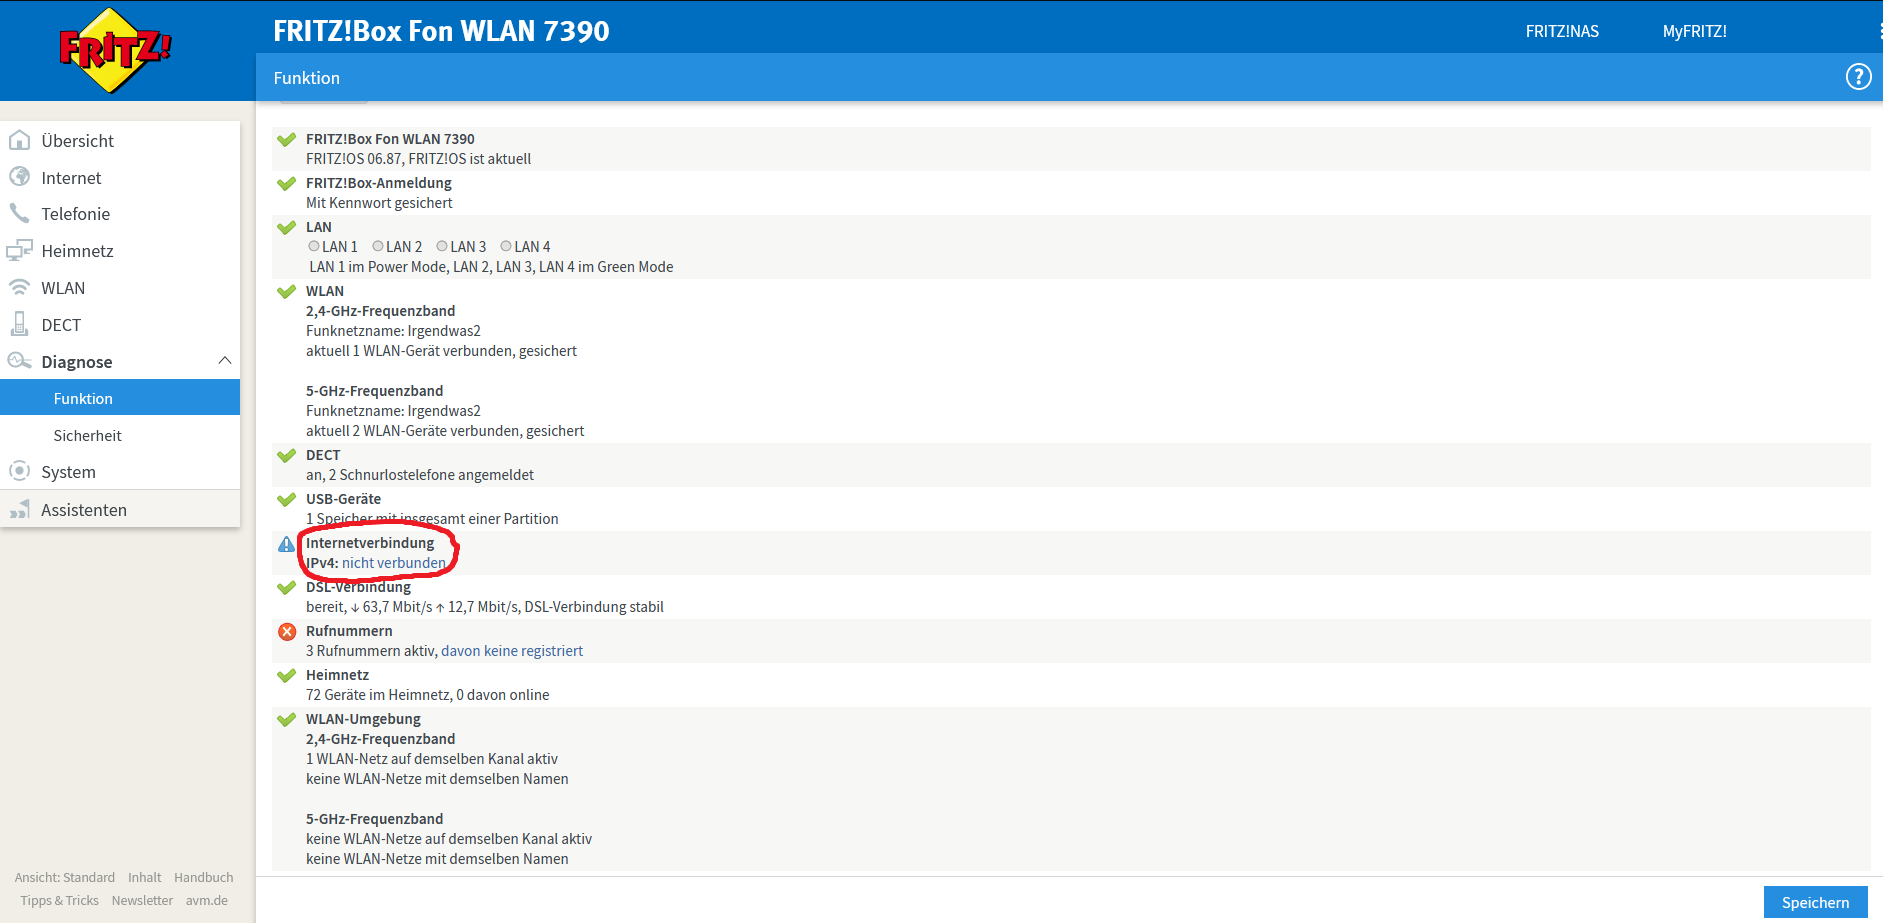Viewport: 1883px width, 923px height.
Task: Open the avm.de footer link
Action: 207,900
